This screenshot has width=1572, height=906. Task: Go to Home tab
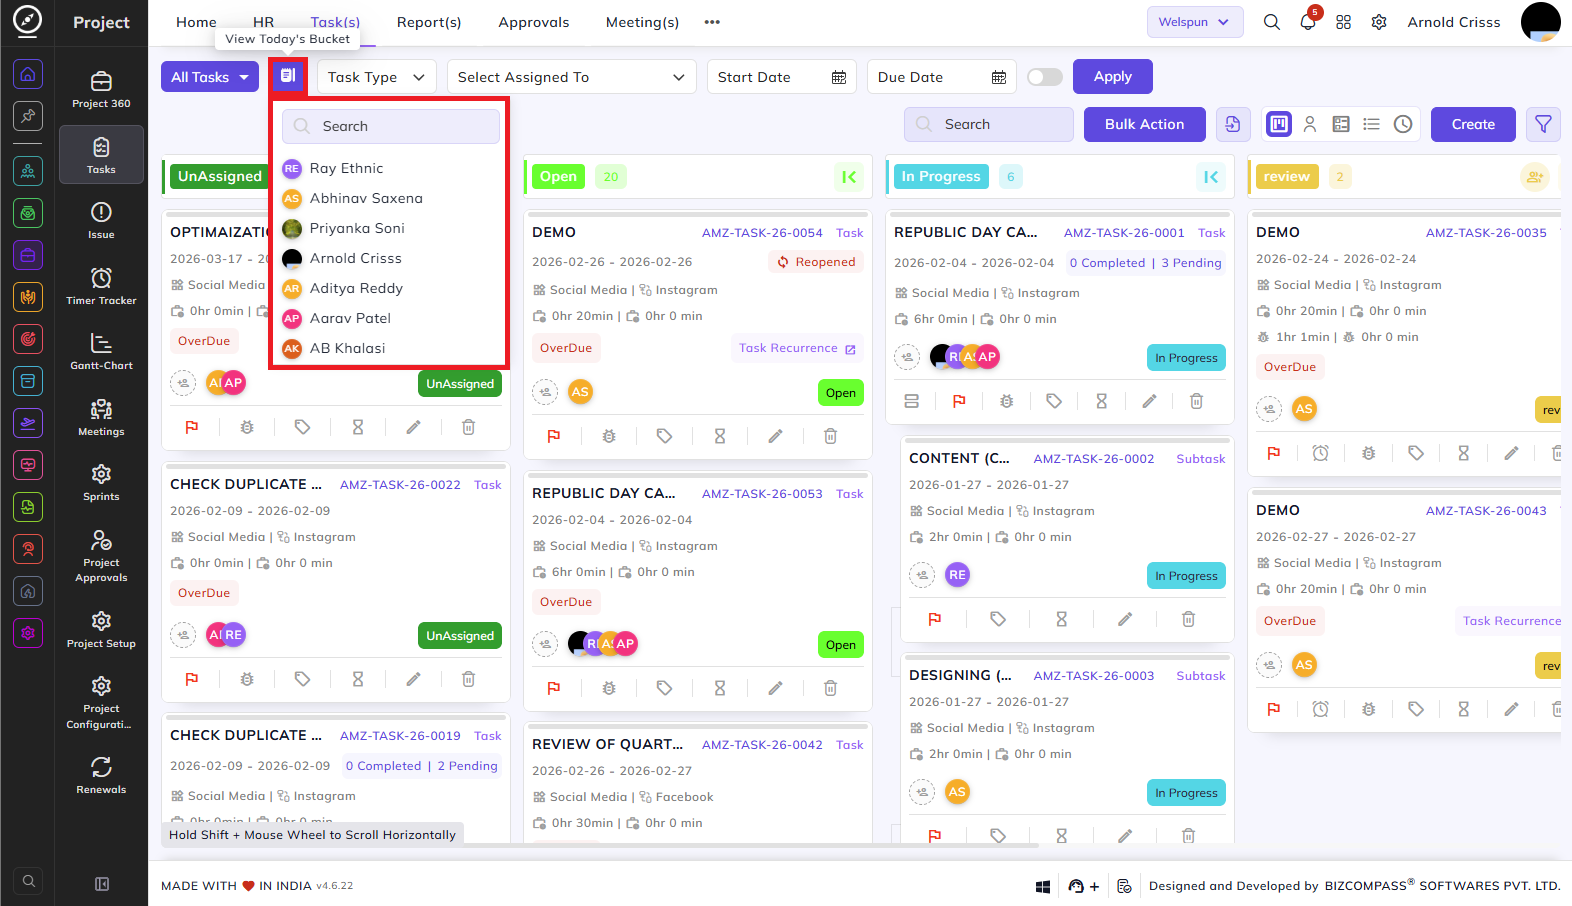196,22
